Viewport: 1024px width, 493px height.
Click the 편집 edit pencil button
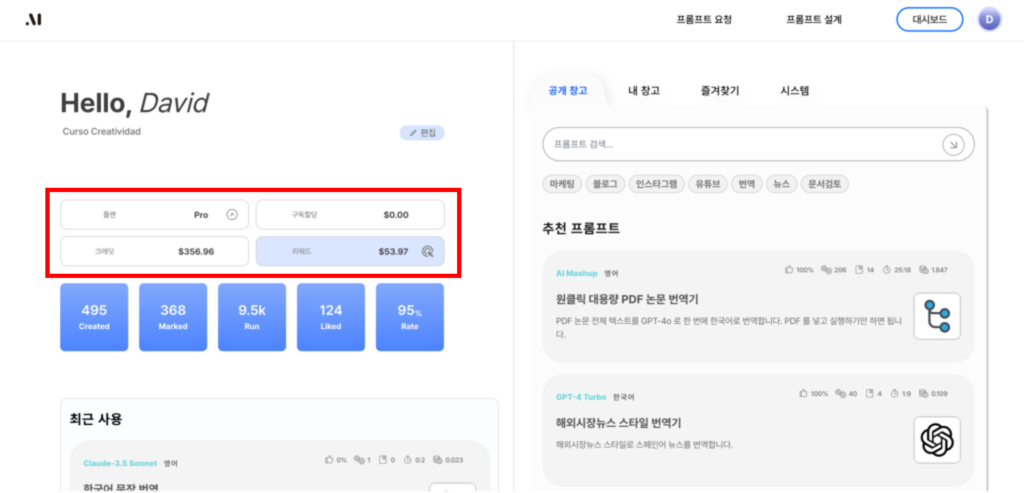click(x=422, y=133)
